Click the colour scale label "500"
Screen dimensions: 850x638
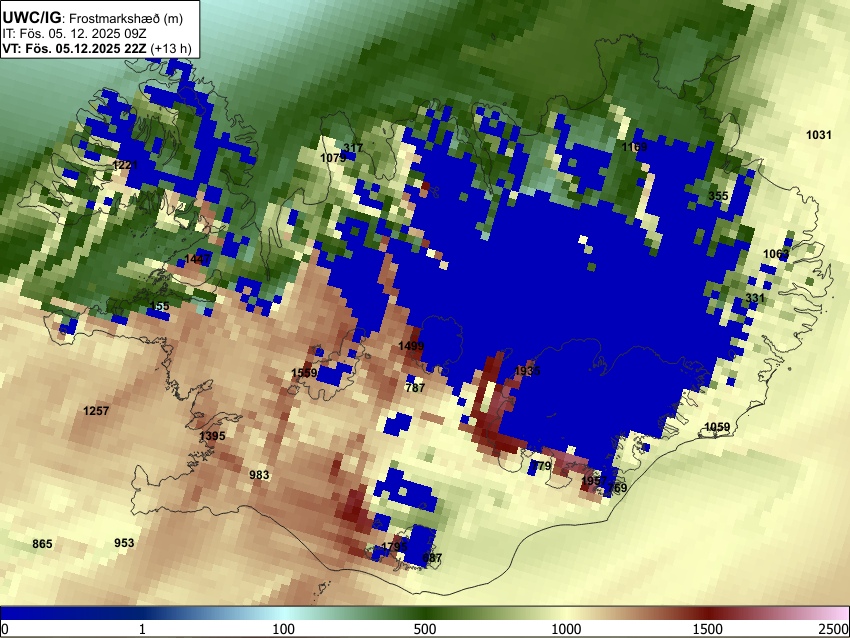tap(425, 629)
